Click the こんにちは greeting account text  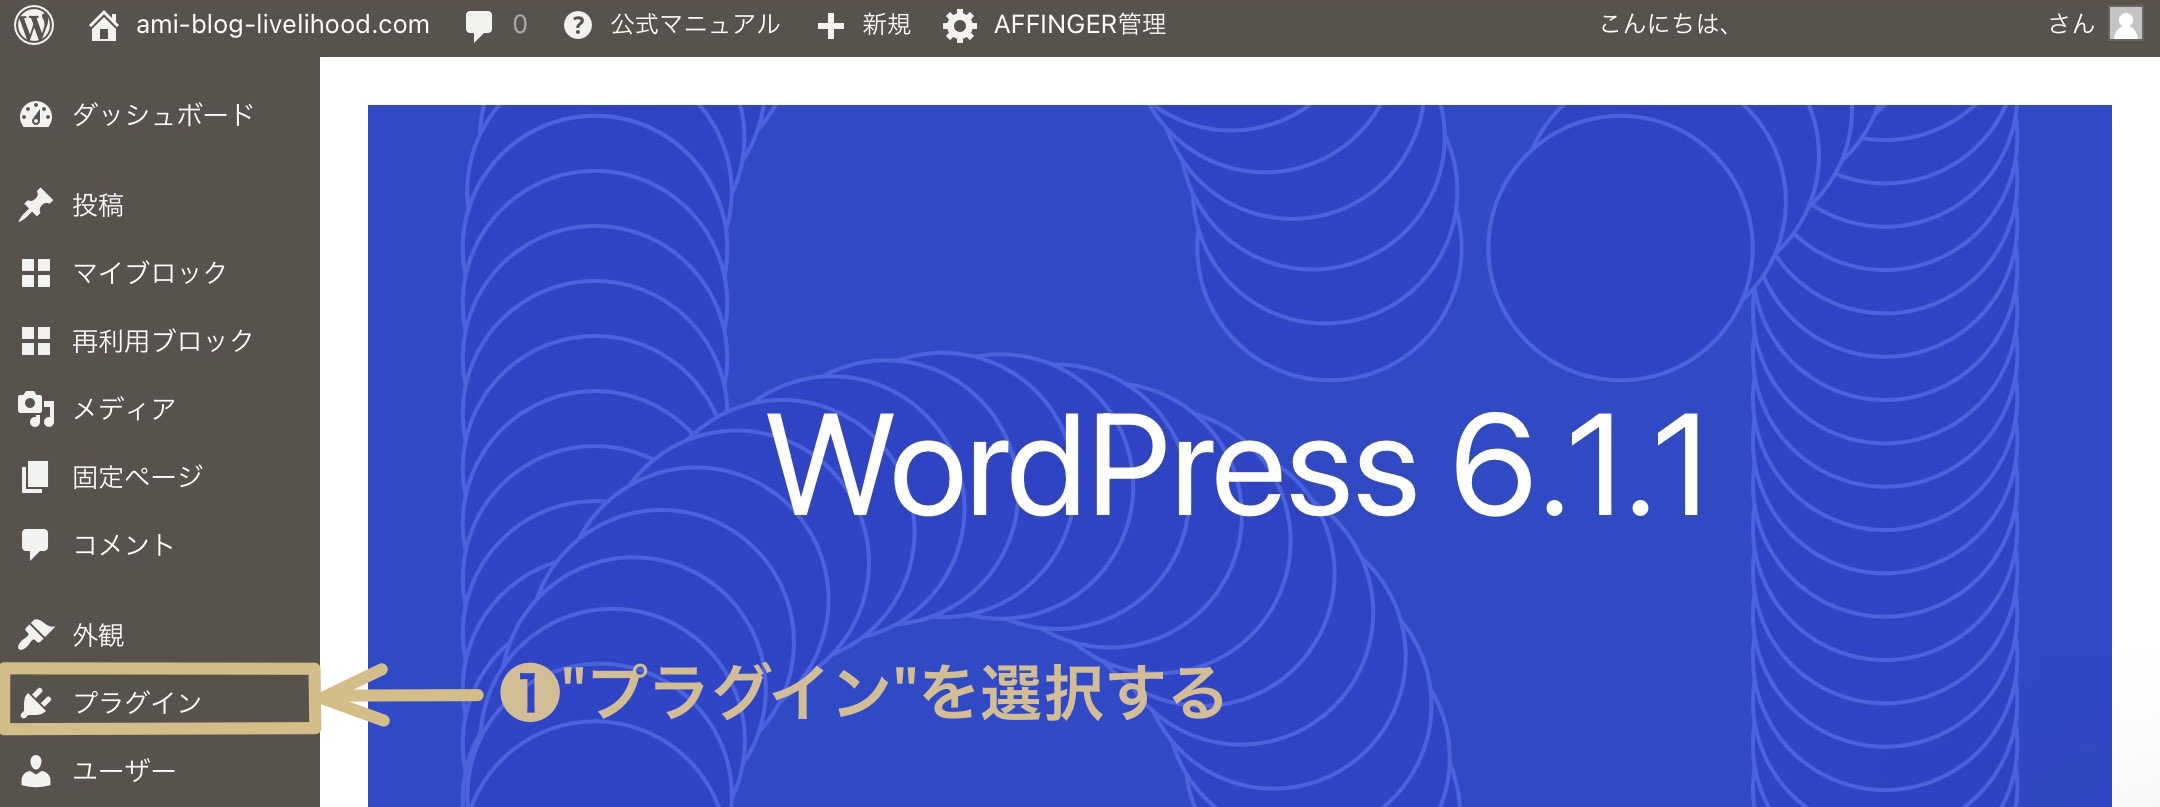click(1665, 25)
